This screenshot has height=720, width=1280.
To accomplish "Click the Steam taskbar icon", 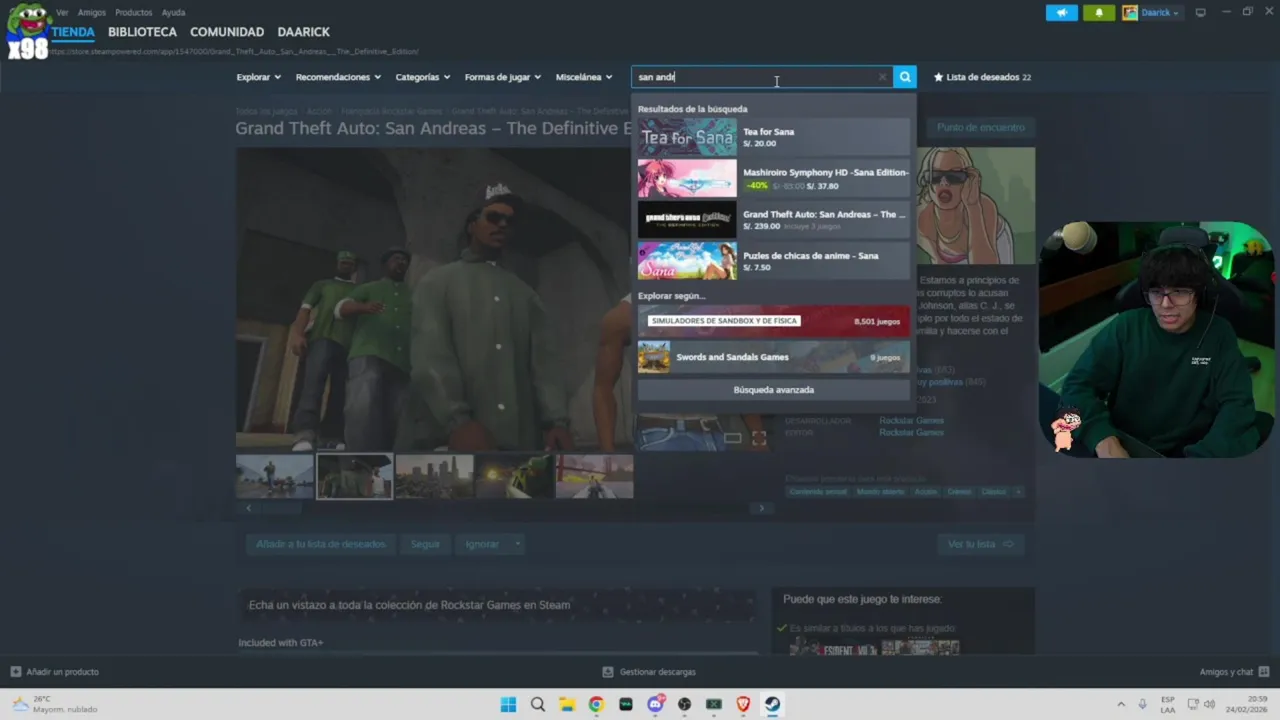I will pyautogui.click(x=773, y=704).
